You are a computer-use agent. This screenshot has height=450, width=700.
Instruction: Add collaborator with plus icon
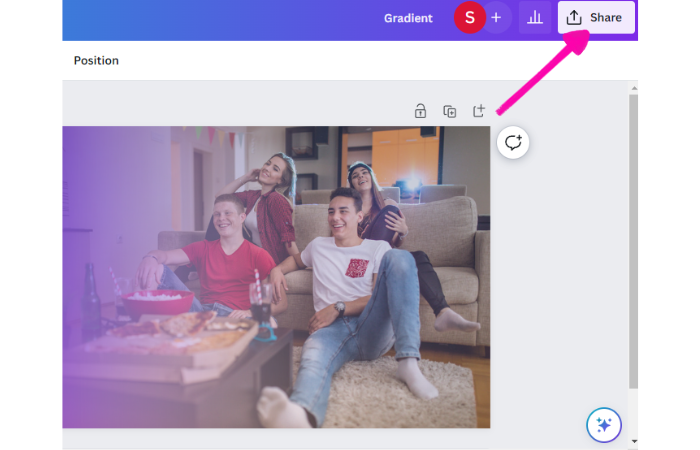496,17
